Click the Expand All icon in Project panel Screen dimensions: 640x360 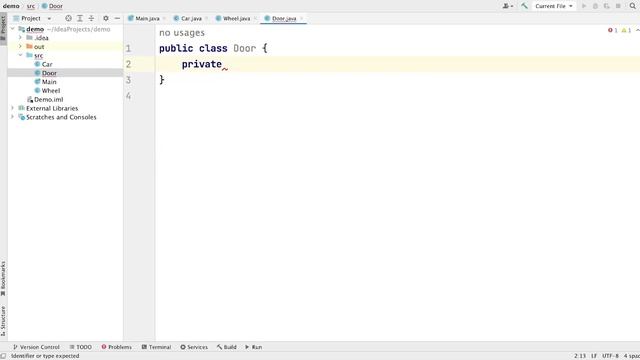tap(80, 18)
